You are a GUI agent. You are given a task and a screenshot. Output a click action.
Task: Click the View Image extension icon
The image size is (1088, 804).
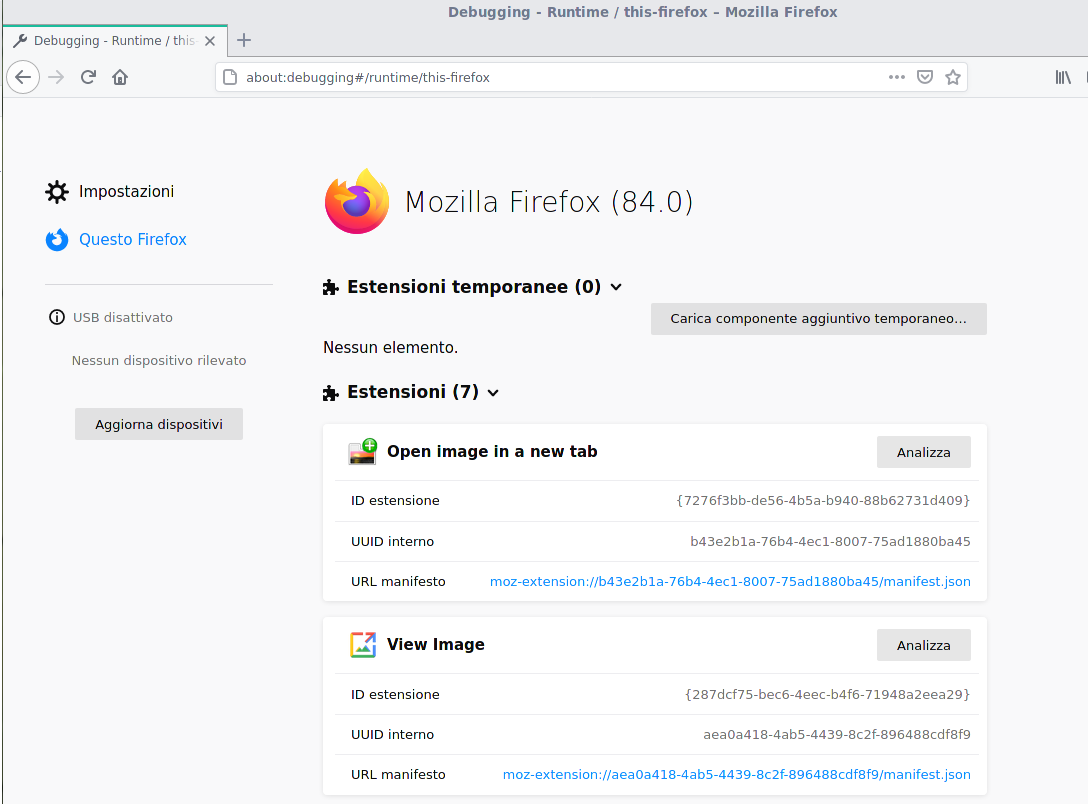click(362, 644)
